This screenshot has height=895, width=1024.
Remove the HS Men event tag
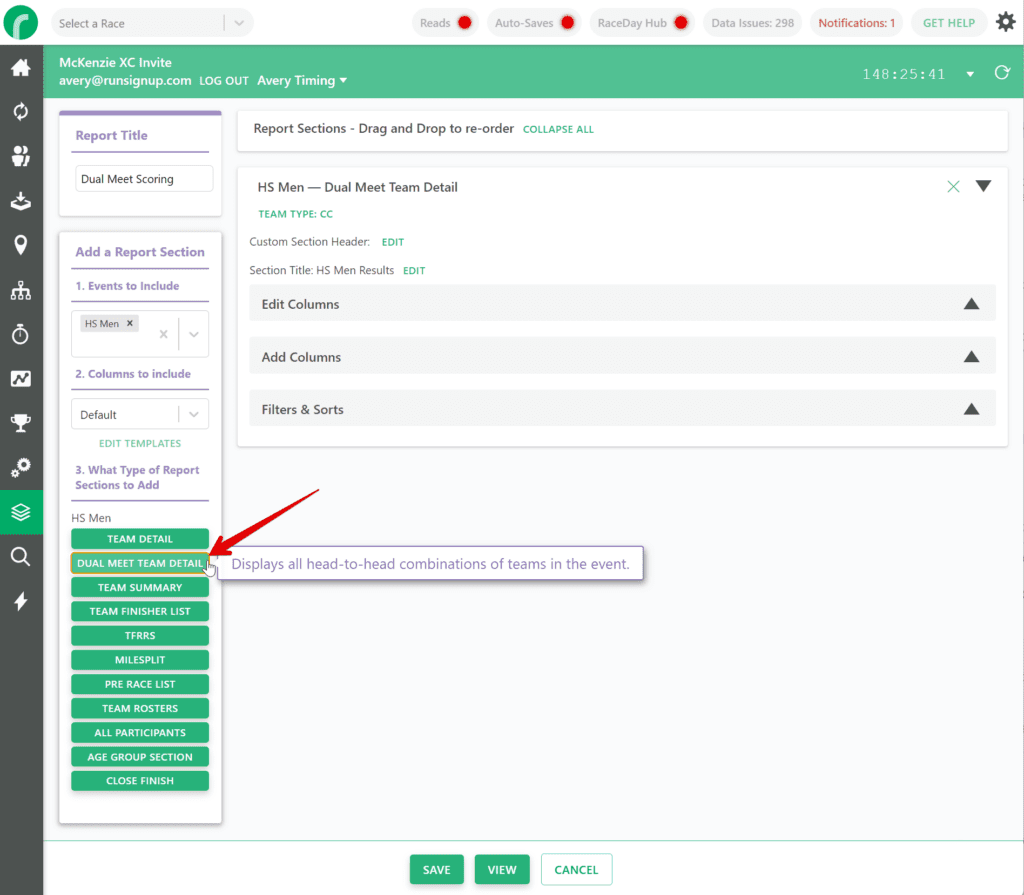point(130,323)
